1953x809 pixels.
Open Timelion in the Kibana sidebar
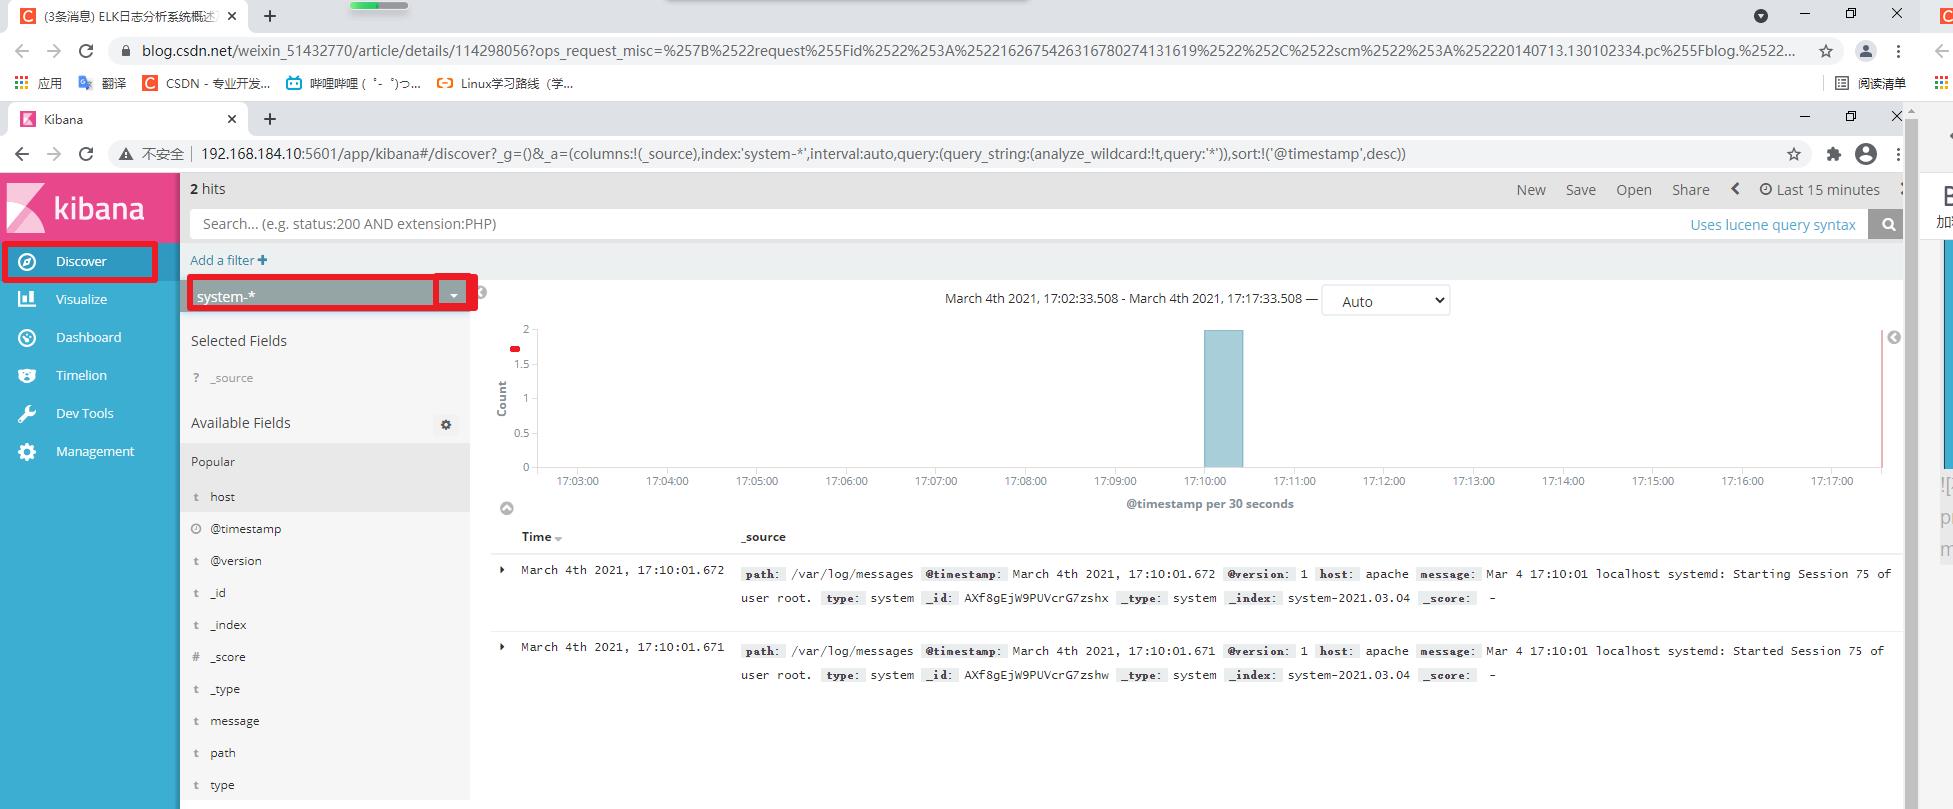[x=80, y=375]
